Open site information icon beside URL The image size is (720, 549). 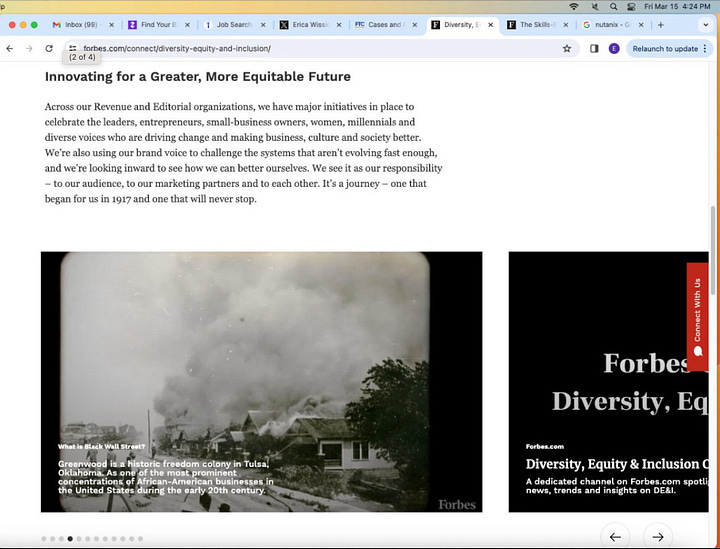(73, 48)
